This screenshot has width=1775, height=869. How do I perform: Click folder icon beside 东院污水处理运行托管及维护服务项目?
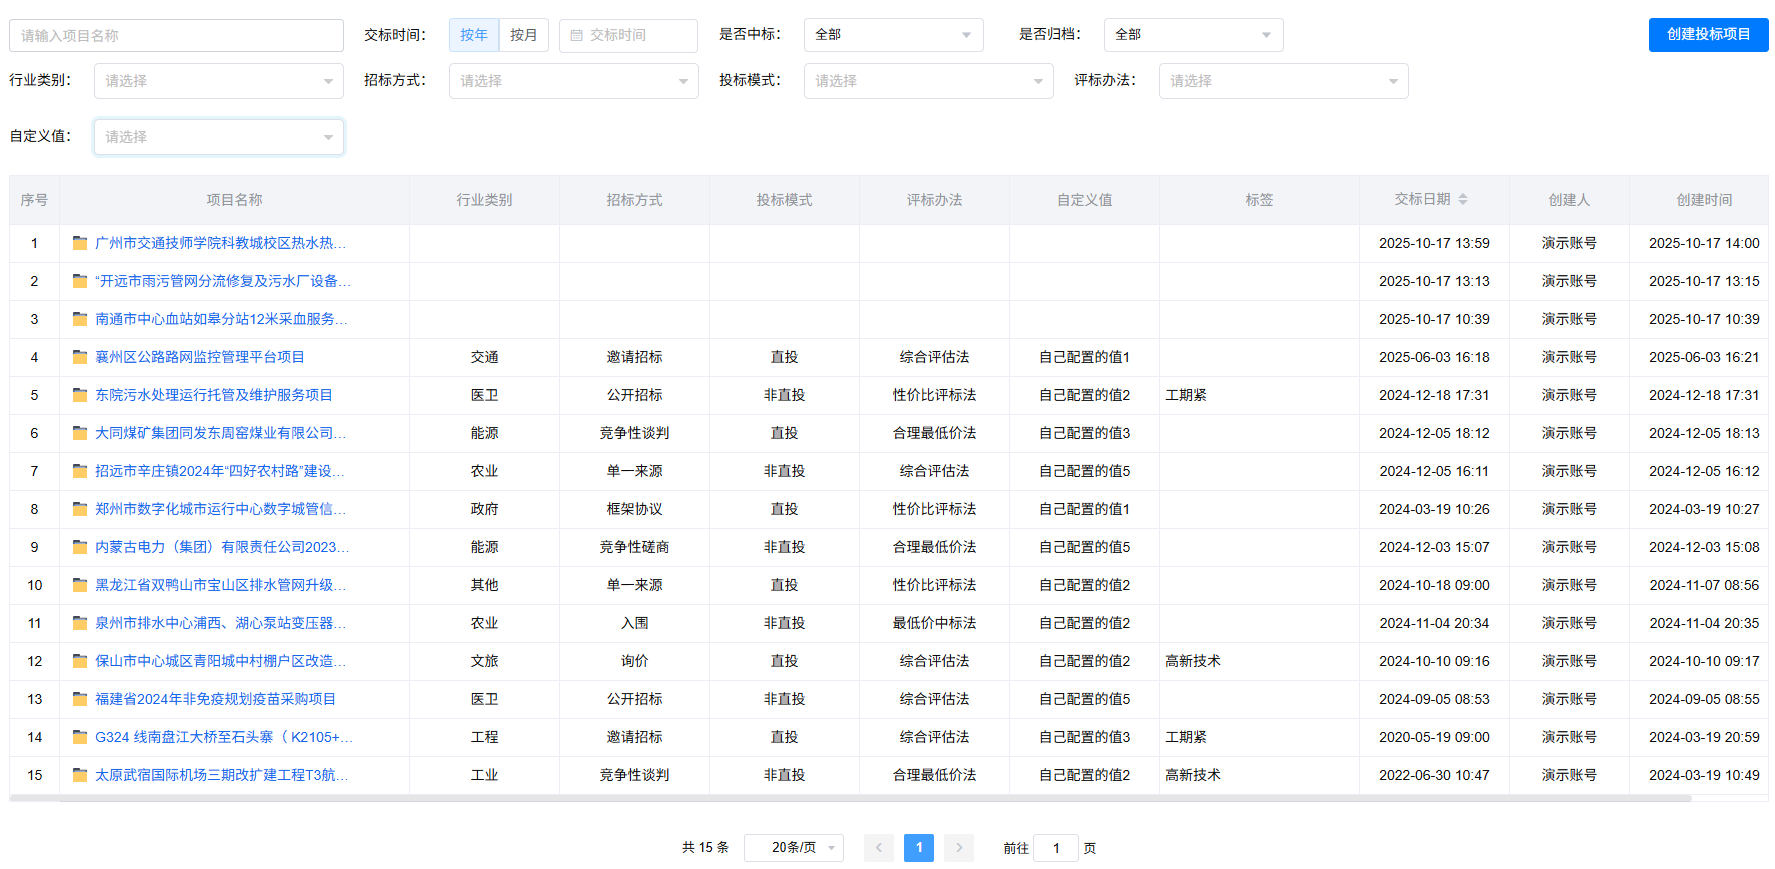(x=80, y=395)
